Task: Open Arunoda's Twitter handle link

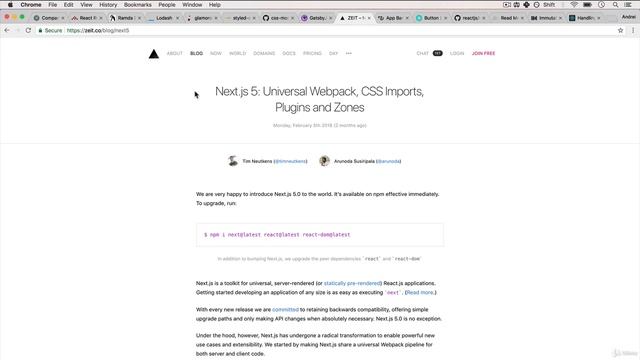Action: [x=388, y=161]
